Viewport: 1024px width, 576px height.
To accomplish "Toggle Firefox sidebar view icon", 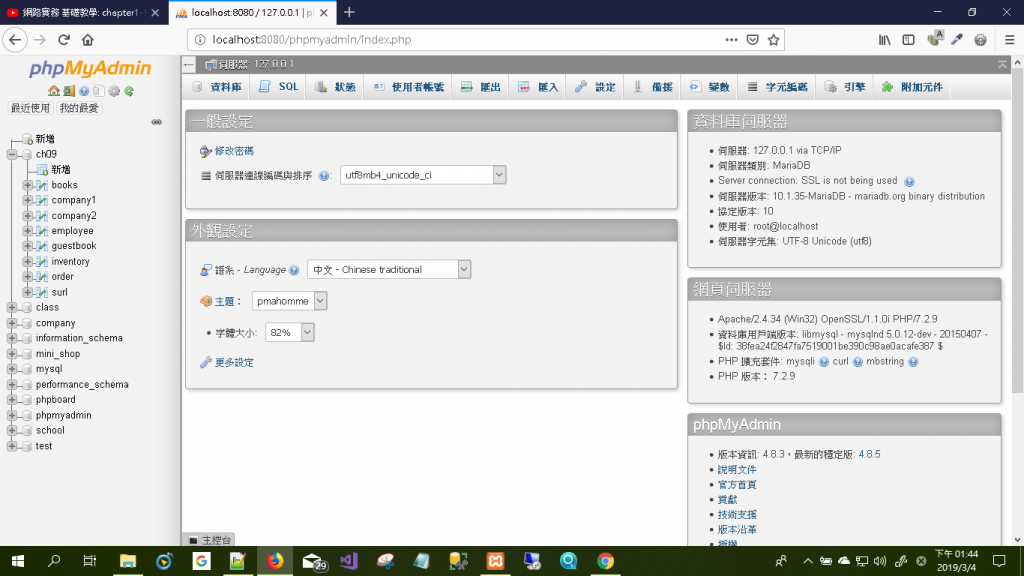I will pos(908,40).
